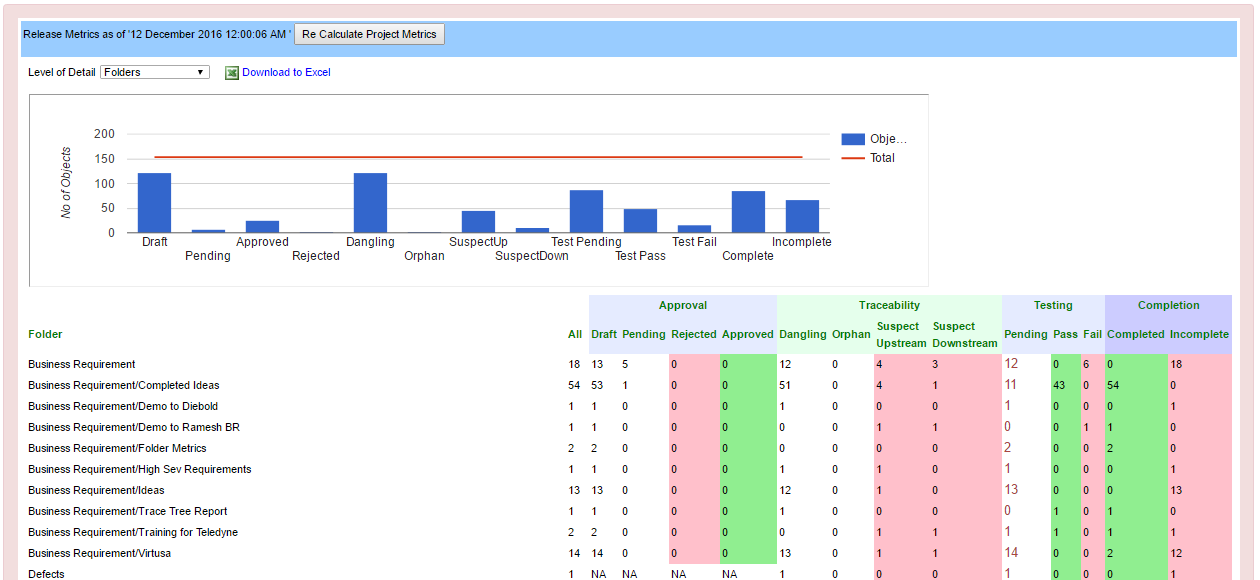The image size is (1260, 580).
Task: Select the Draft bar in chart
Action: point(154,203)
